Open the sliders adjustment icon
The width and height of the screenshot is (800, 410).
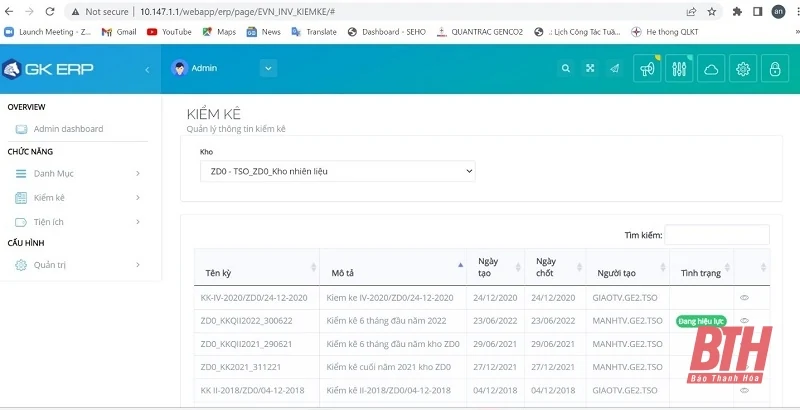click(679, 68)
